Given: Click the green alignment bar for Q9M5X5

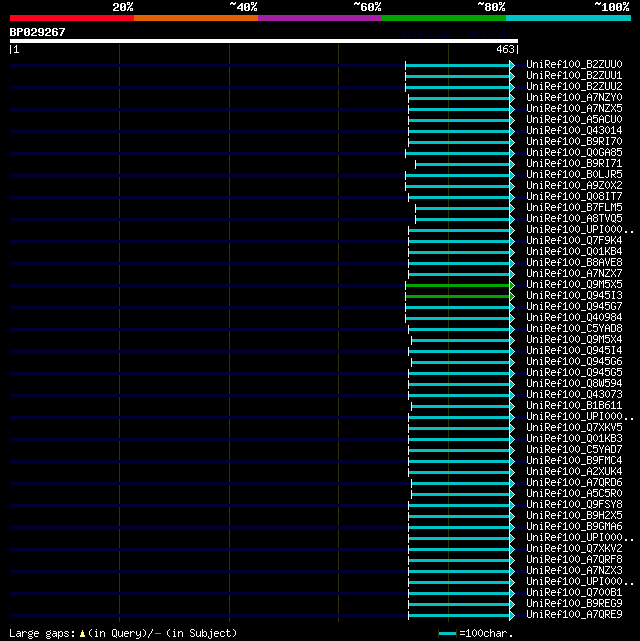Looking at the screenshot, I should [x=458, y=285].
